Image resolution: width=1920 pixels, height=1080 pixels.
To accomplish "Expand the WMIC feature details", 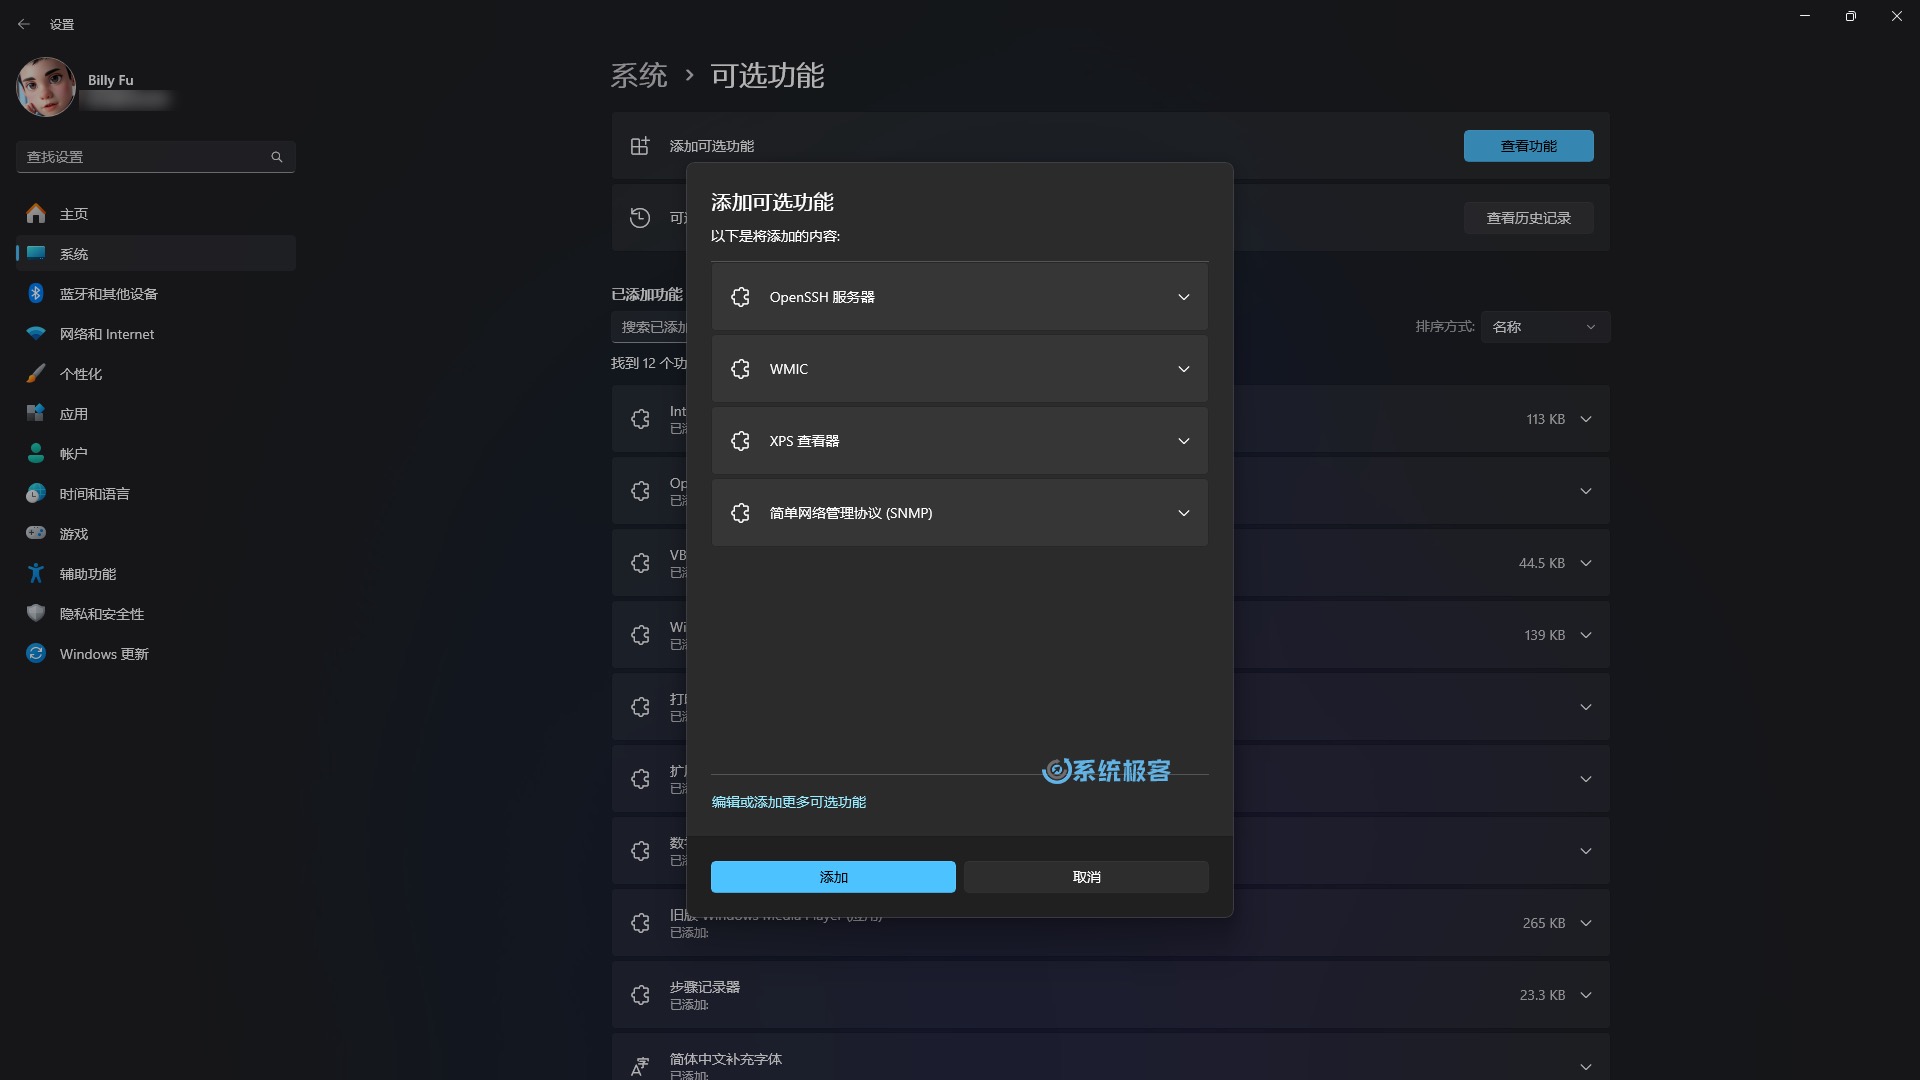I will point(1183,368).
